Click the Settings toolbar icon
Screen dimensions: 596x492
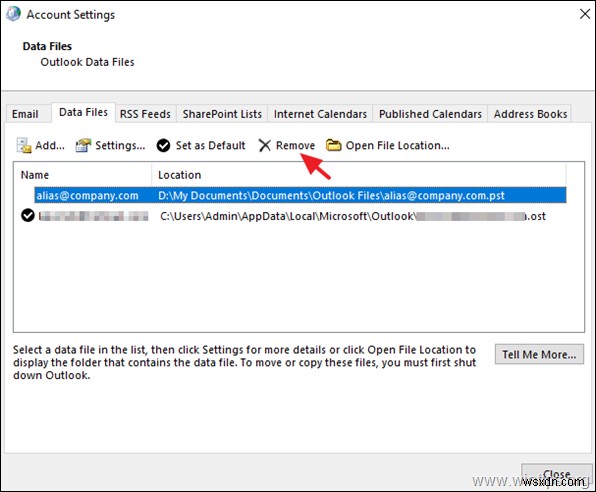(x=83, y=145)
